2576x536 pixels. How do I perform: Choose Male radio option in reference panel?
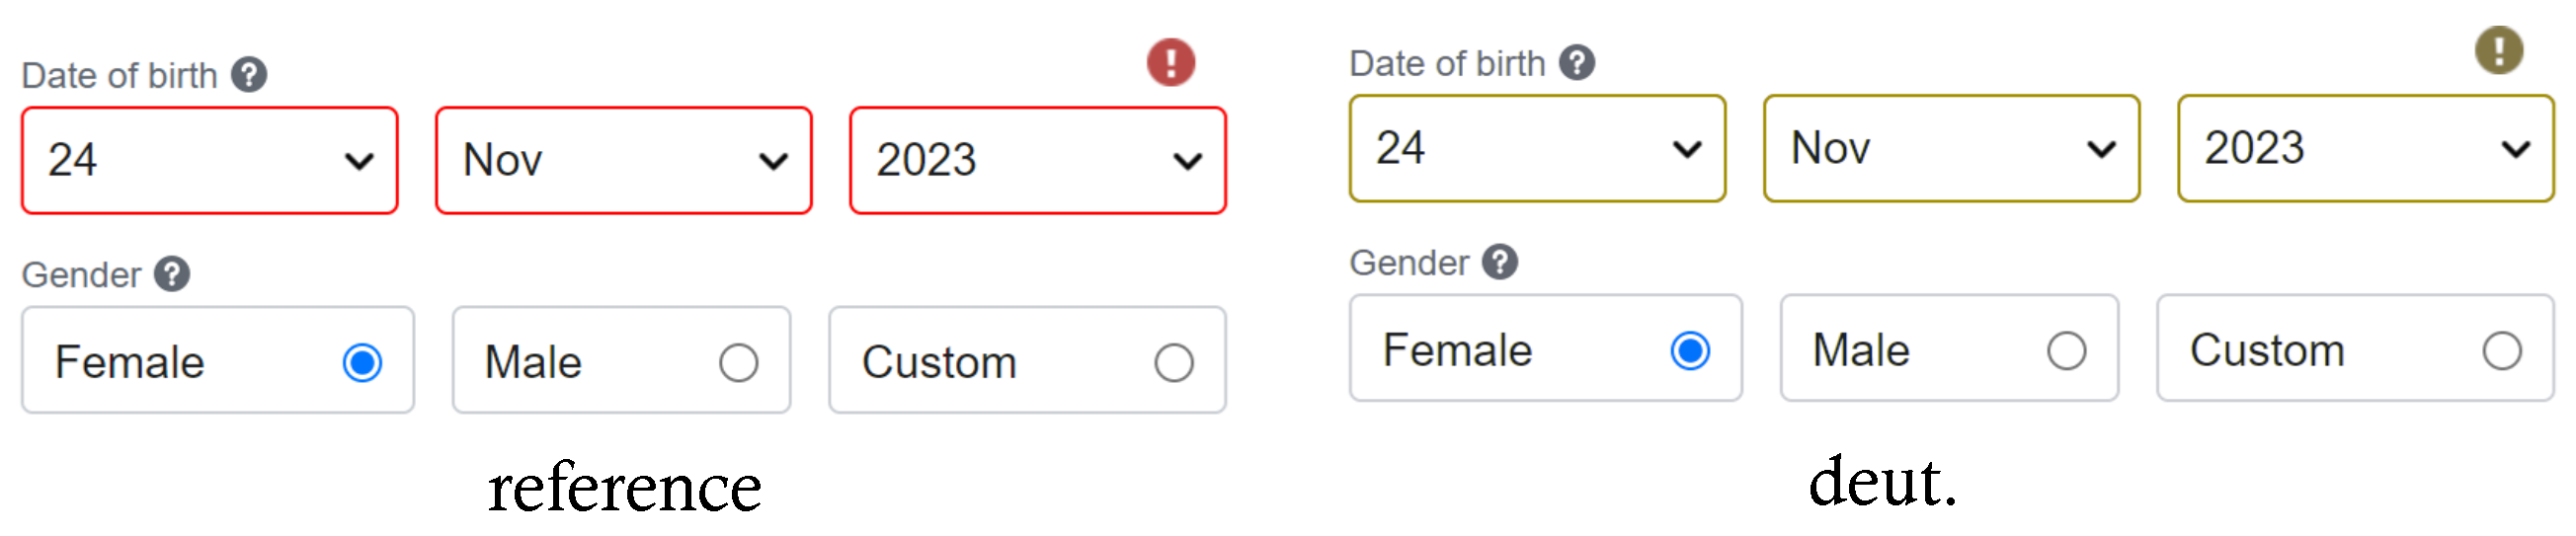[738, 362]
